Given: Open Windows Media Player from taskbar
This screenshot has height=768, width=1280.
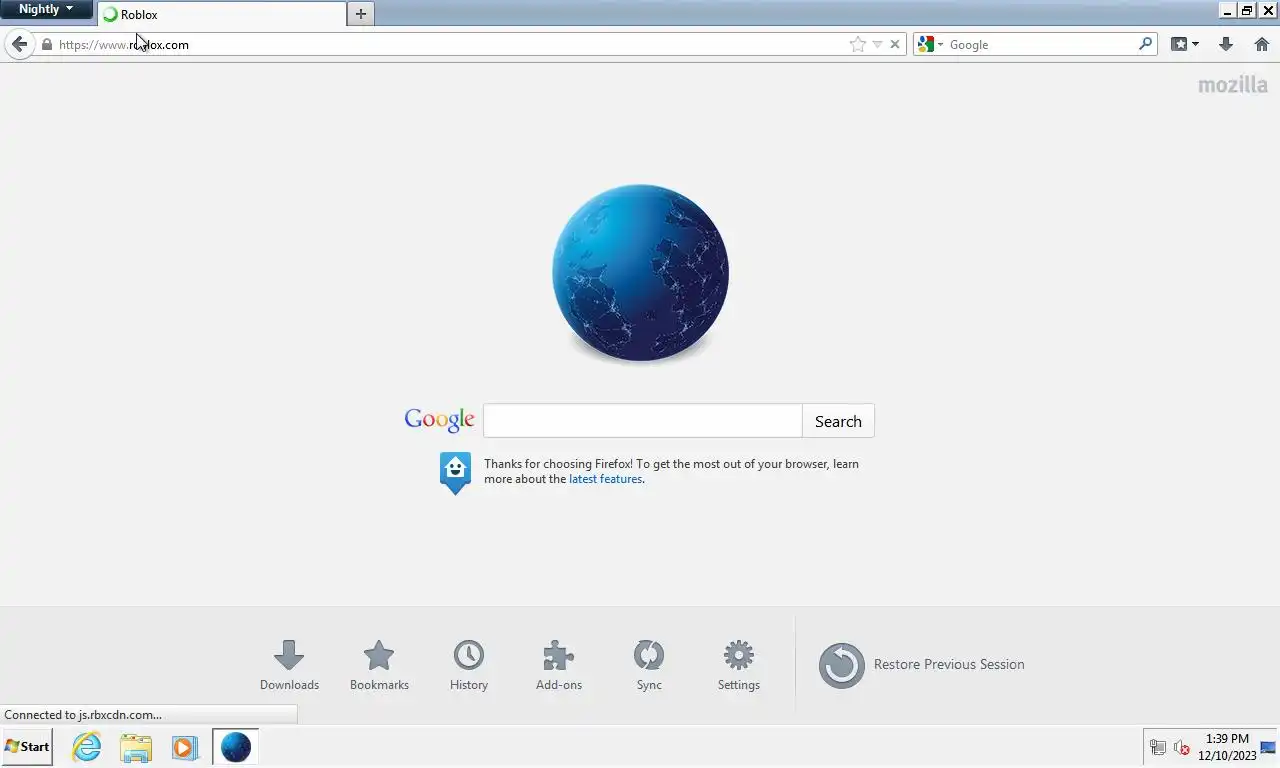Looking at the screenshot, I should (185, 747).
